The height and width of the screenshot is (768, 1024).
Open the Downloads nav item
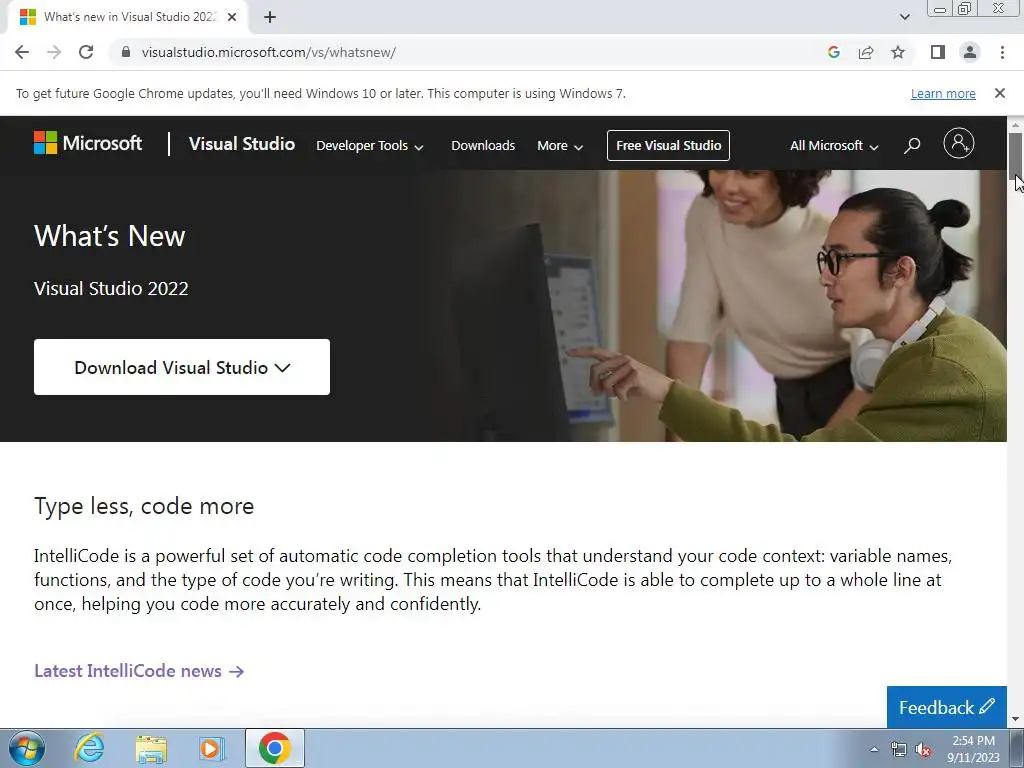tap(483, 146)
